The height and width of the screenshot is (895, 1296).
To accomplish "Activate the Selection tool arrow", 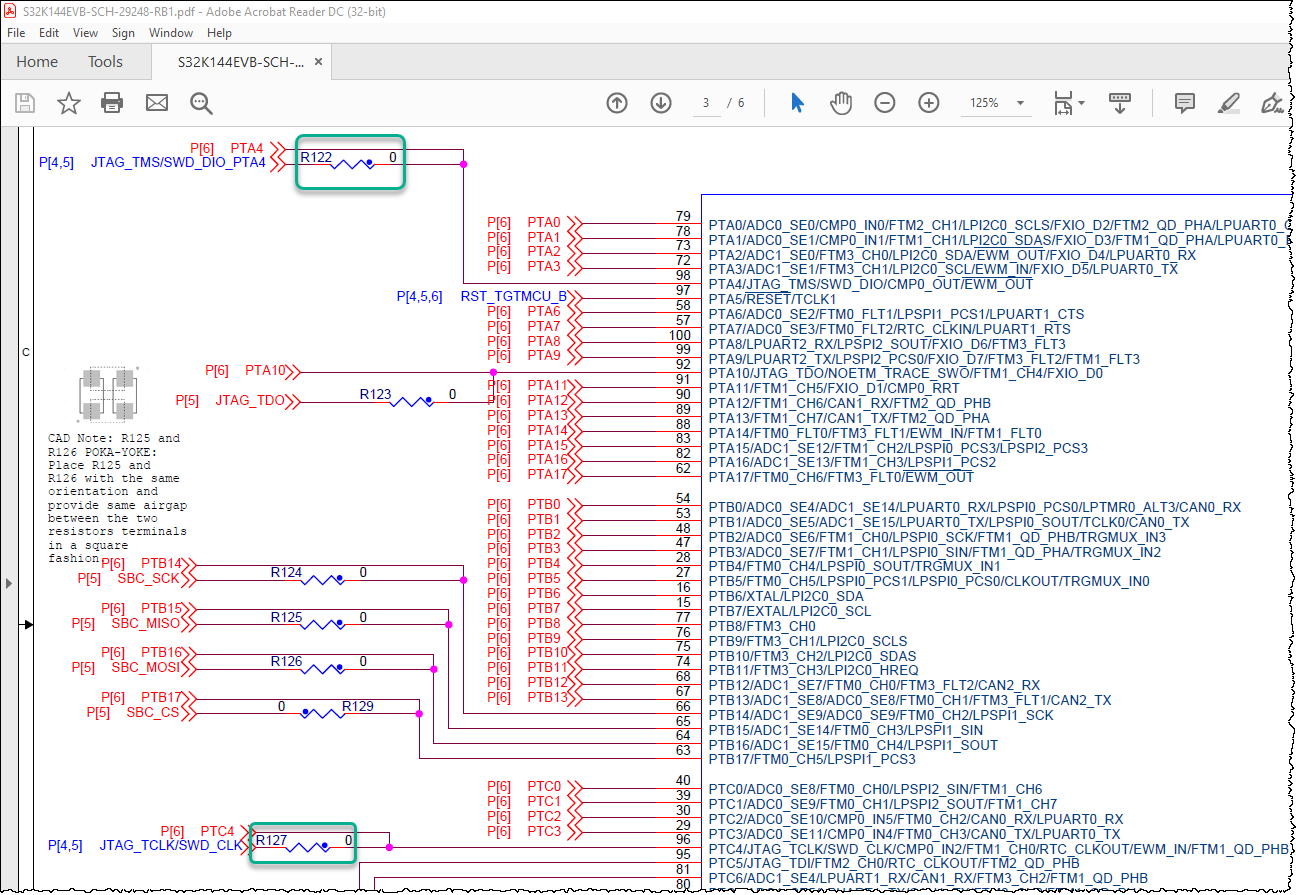I will [797, 103].
